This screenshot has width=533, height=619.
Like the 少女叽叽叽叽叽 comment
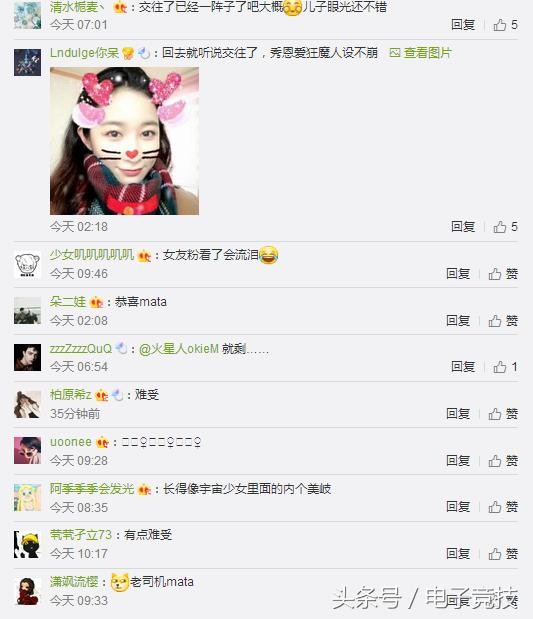tap(503, 274)
